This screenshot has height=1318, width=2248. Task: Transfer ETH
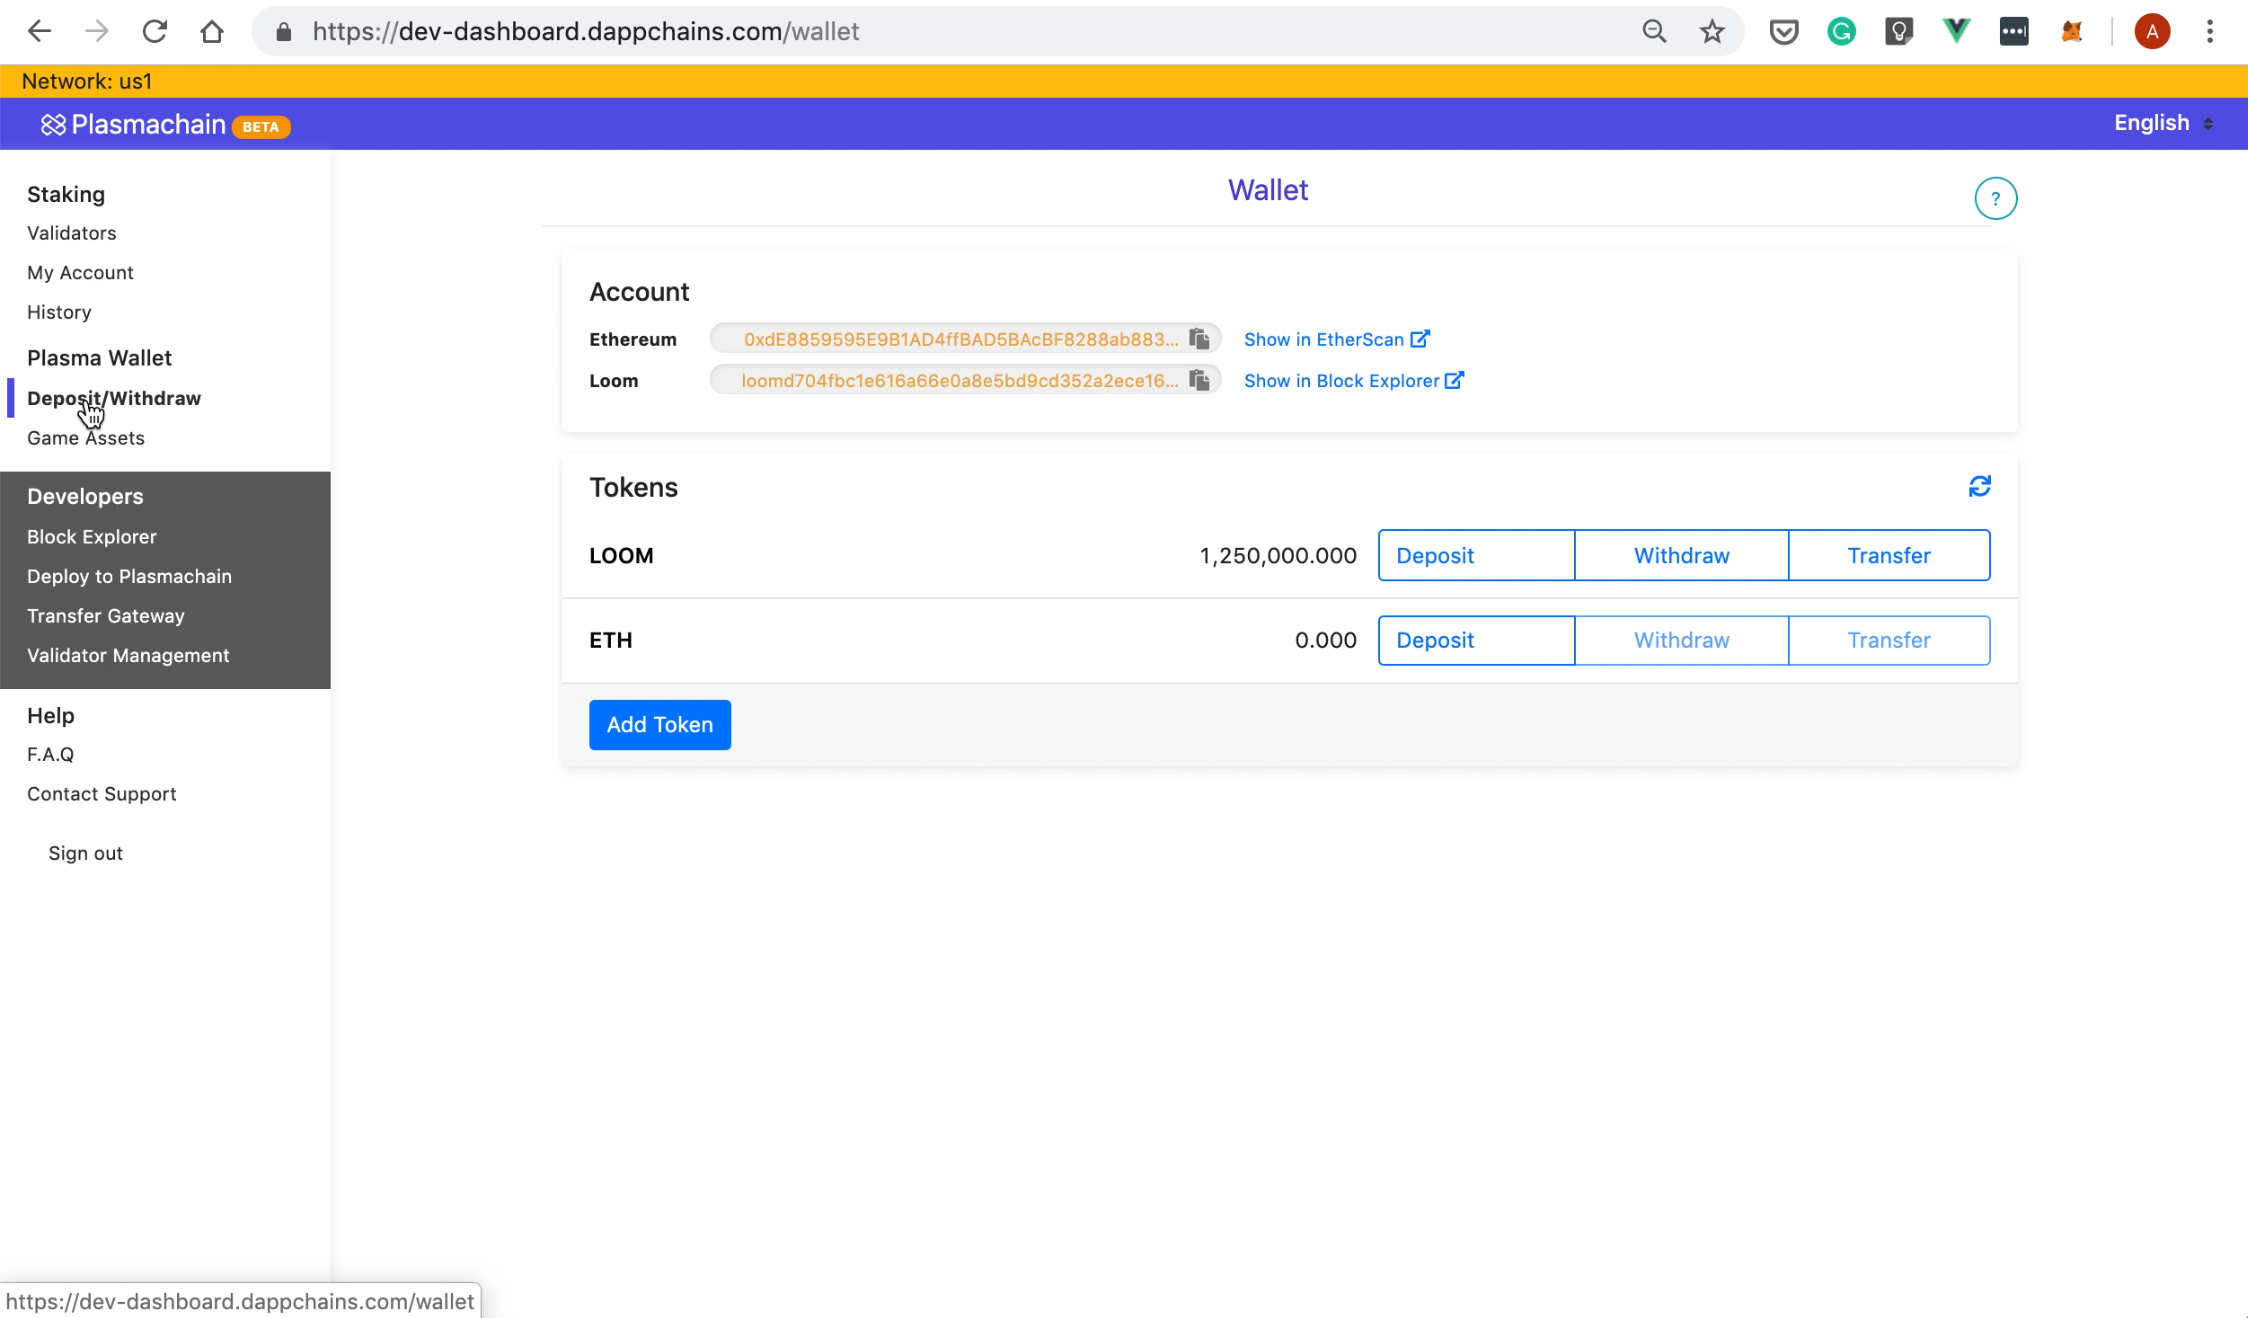1888,640
